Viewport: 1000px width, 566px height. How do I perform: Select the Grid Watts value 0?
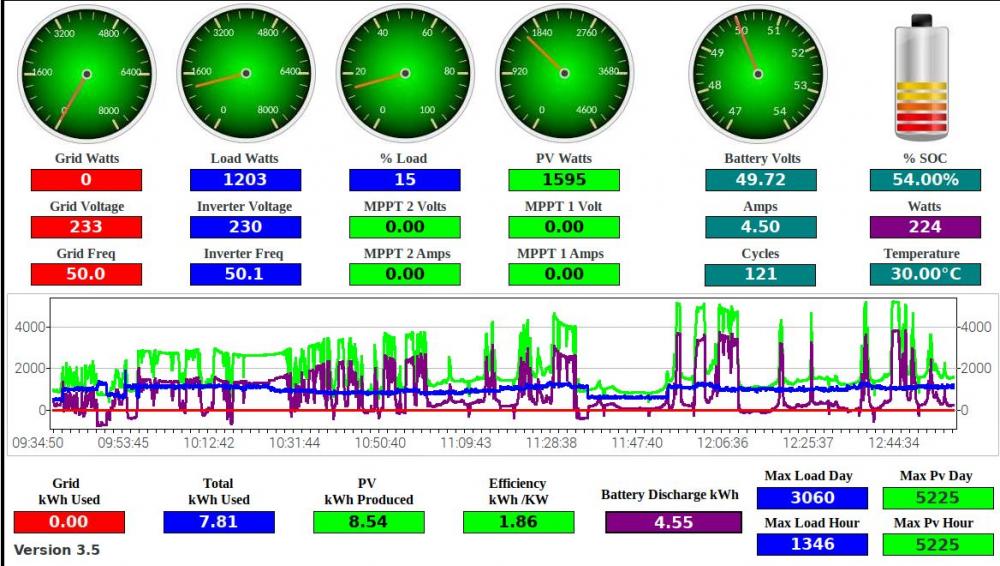coord(86,180)
